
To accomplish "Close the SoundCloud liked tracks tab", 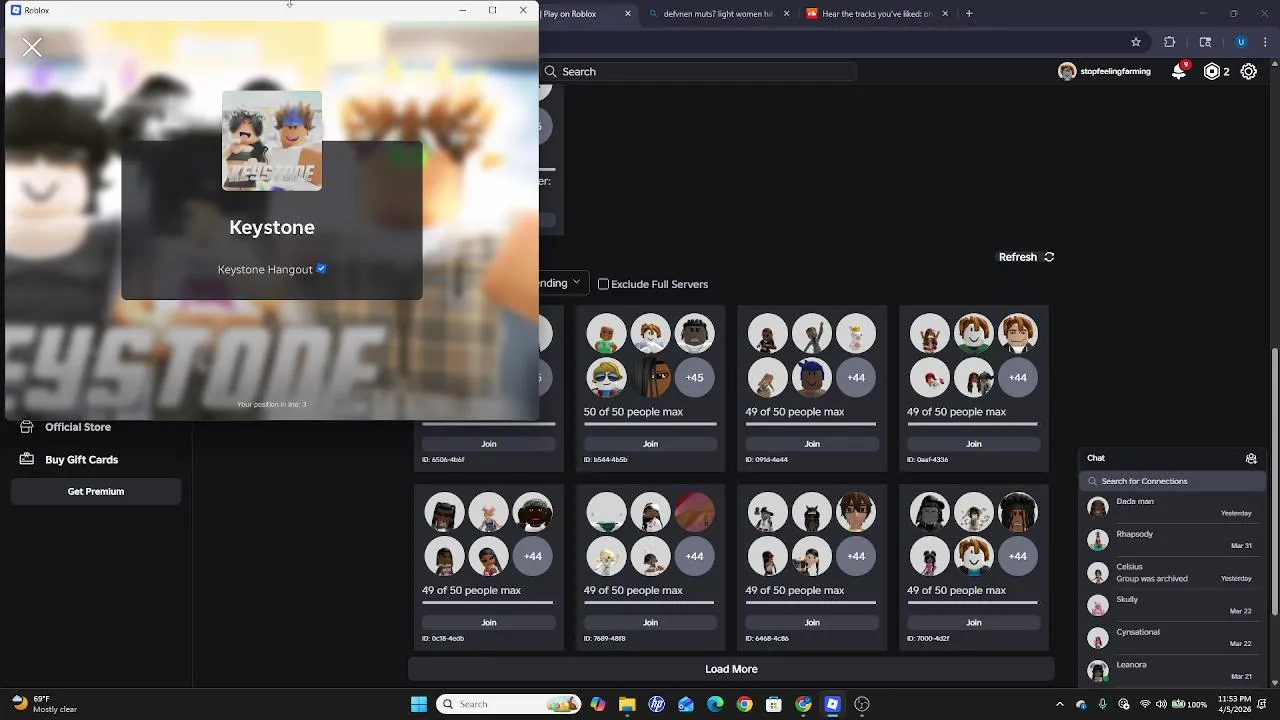I will (945, 14).
